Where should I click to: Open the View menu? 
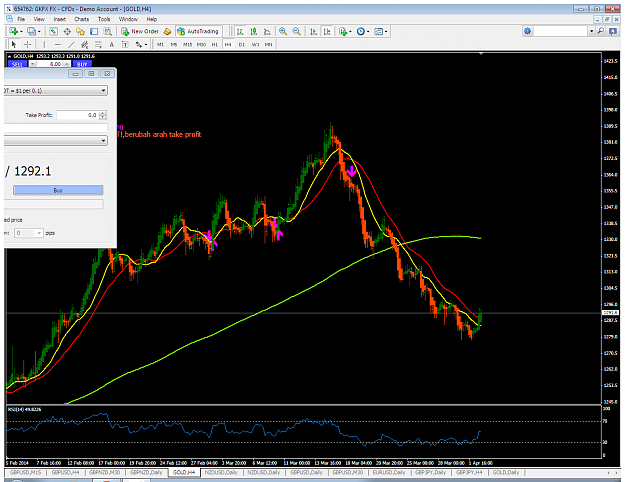[39, 19]
